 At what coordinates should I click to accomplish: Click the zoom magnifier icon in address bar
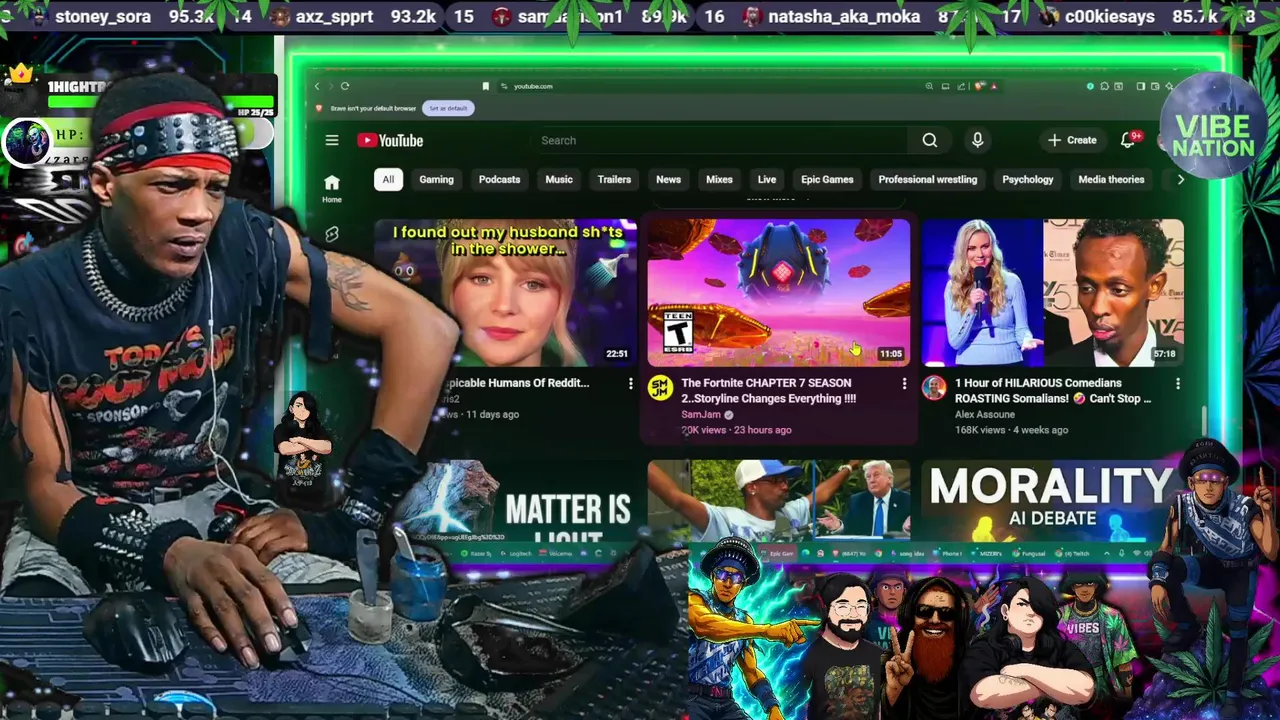[930, 86]
